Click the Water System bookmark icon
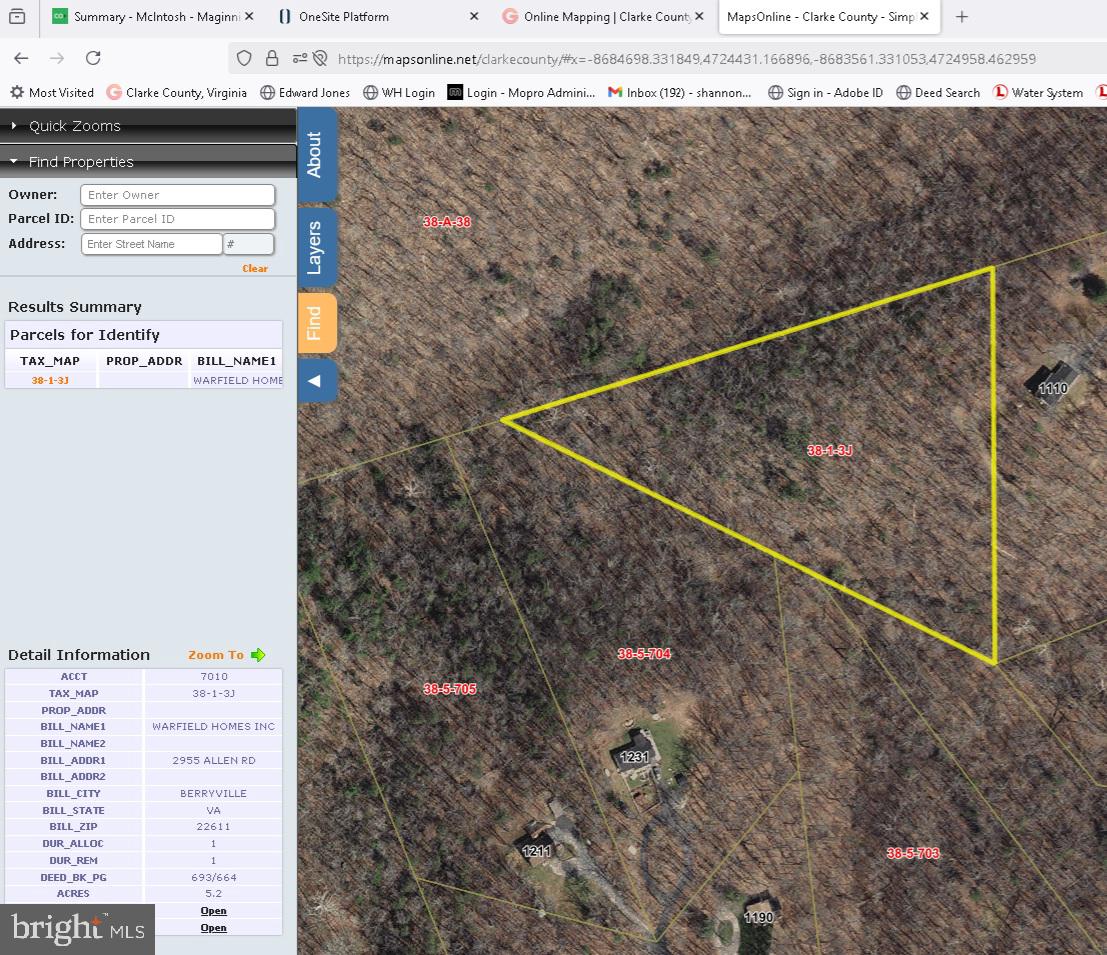Viewport: 1107px width, 955px height. click(x=1000, y=92)
